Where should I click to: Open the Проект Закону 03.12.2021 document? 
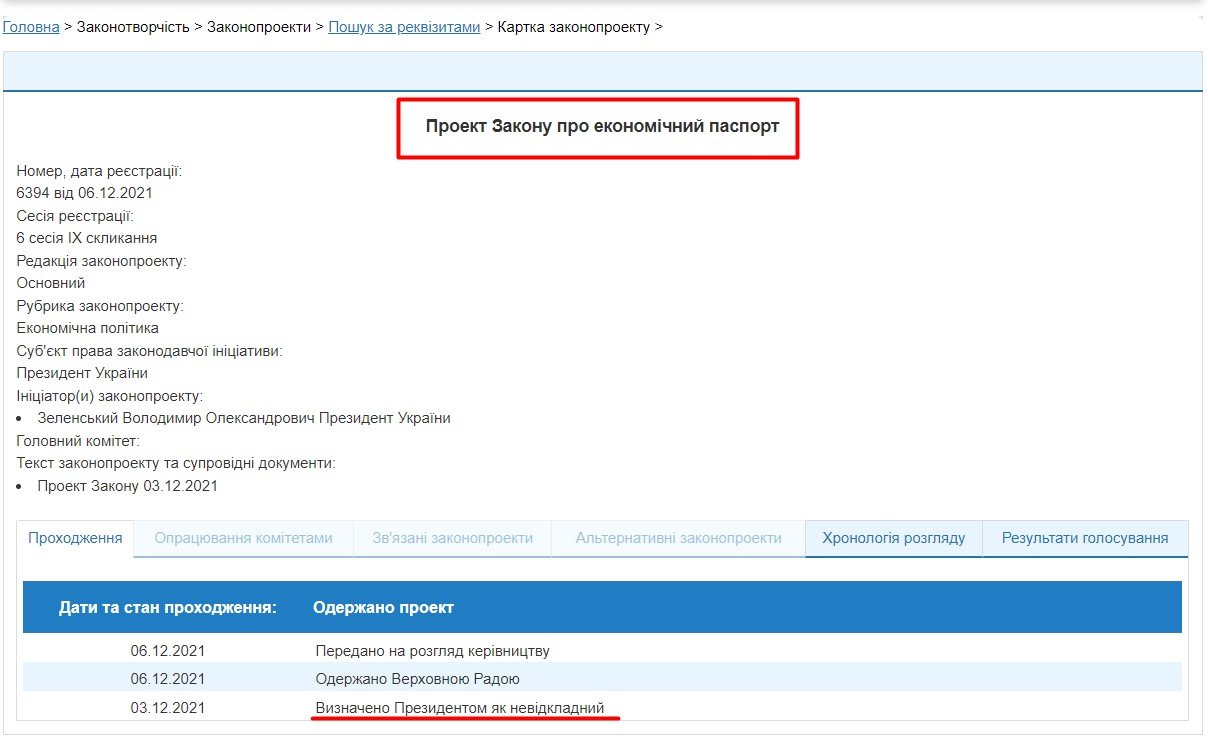tap(127, 486)
